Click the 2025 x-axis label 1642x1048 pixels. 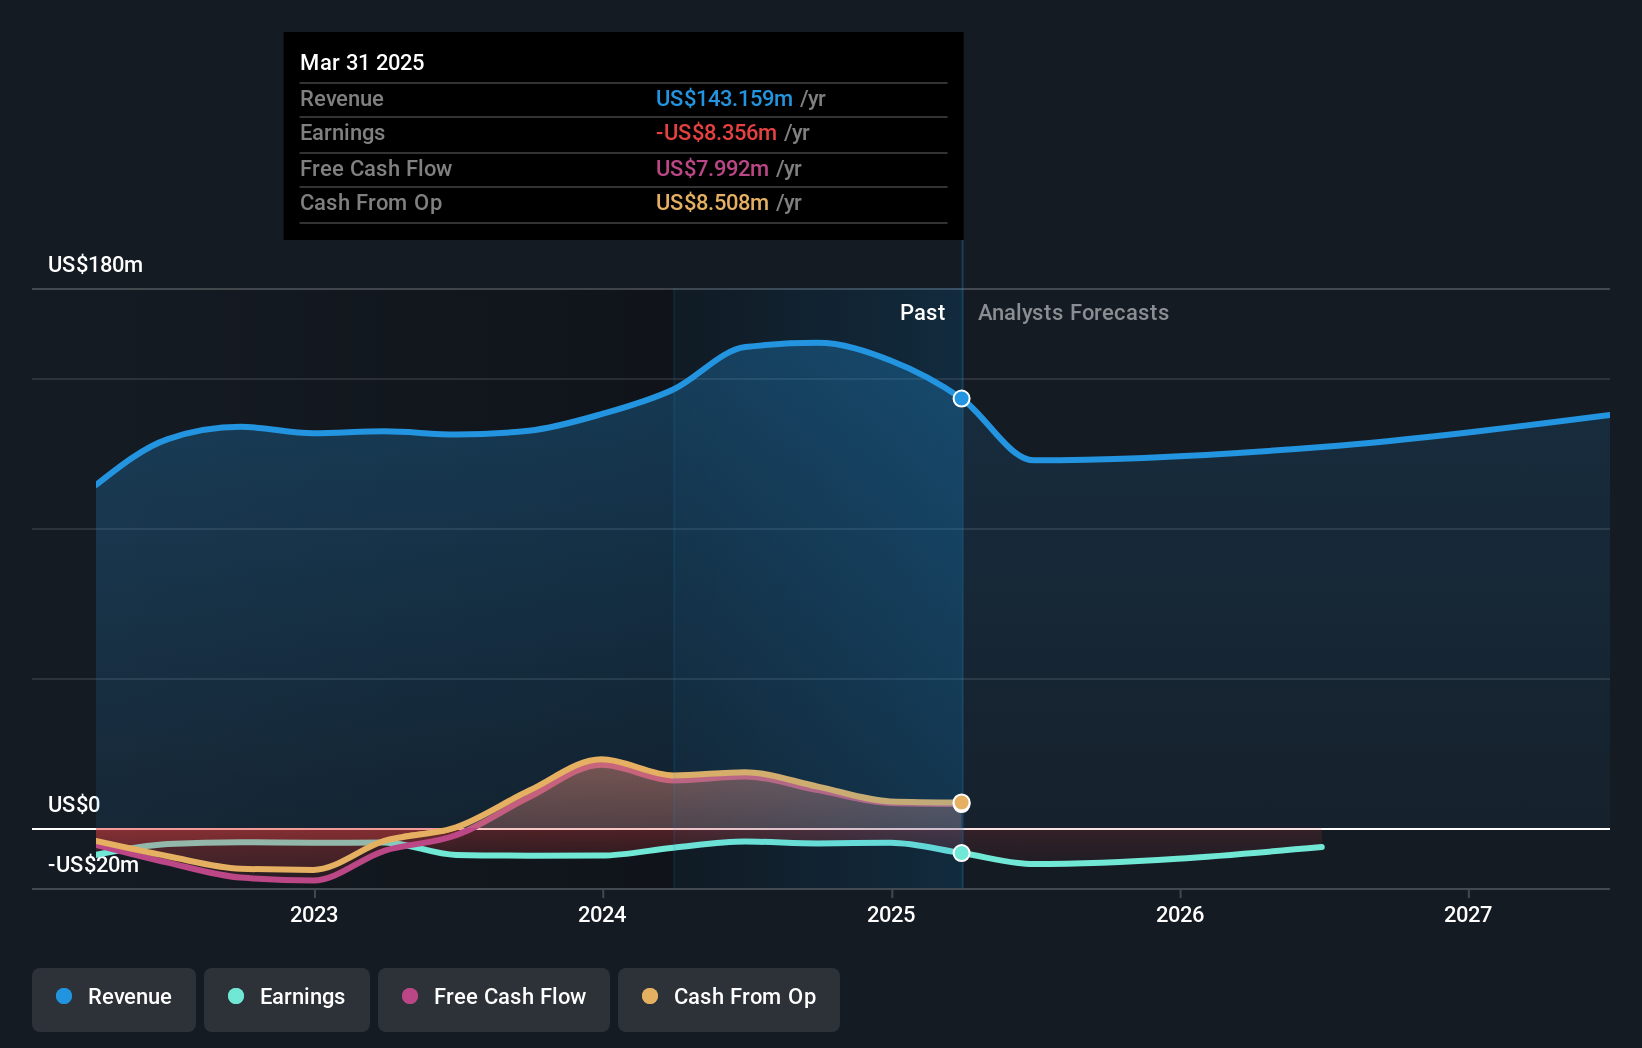coord(891,914)
